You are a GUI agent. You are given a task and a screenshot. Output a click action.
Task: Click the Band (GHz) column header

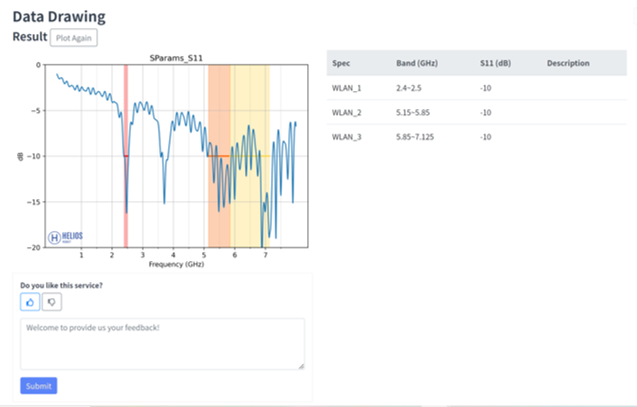click(416, 64)
